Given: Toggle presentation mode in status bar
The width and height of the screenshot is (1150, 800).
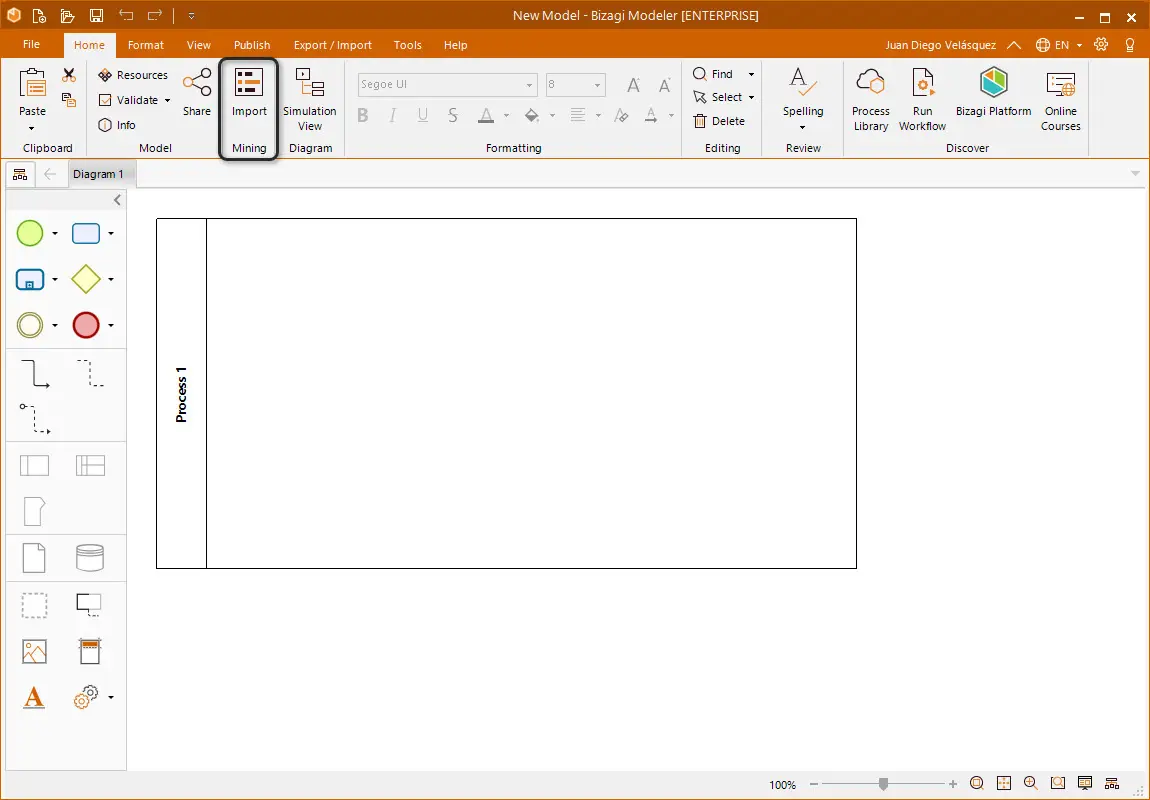Looking at the screenshot, I should tap(1085, 783).
